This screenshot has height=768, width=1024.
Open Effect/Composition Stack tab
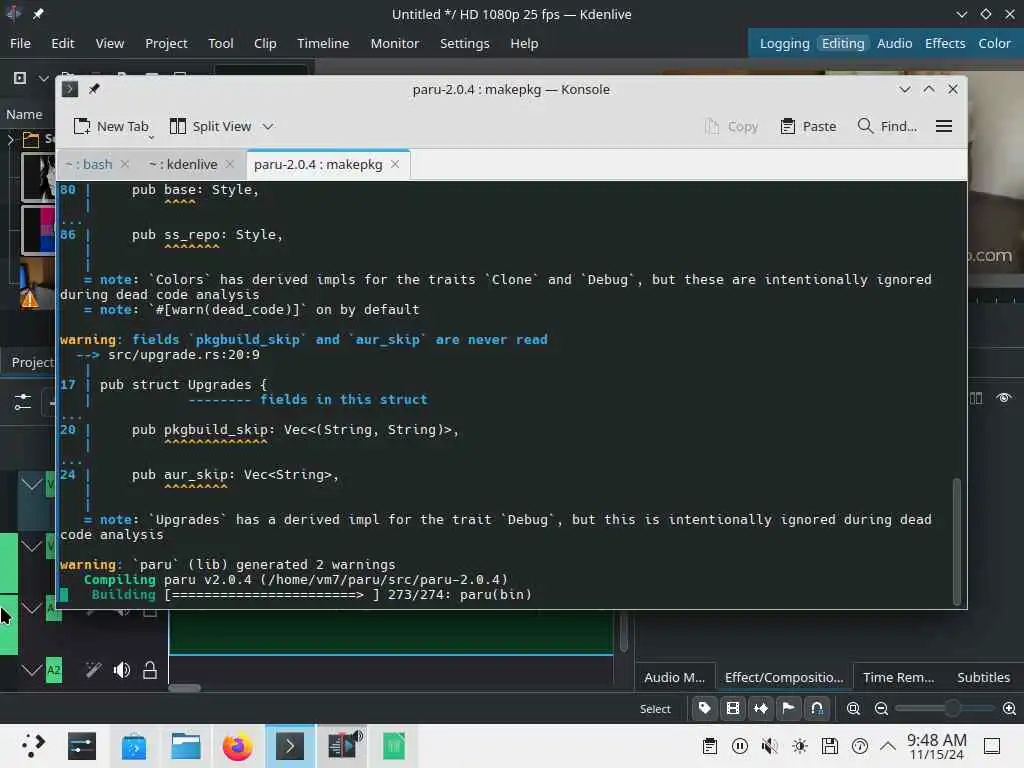[784, 677]
